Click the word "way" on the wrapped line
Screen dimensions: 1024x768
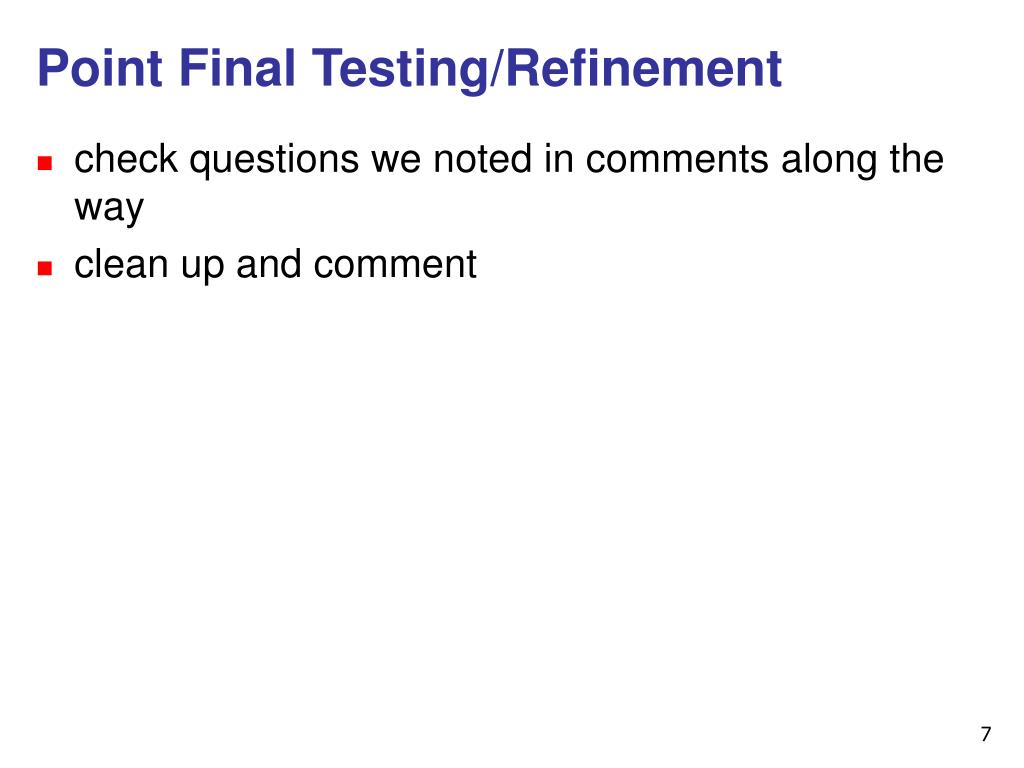109,210
